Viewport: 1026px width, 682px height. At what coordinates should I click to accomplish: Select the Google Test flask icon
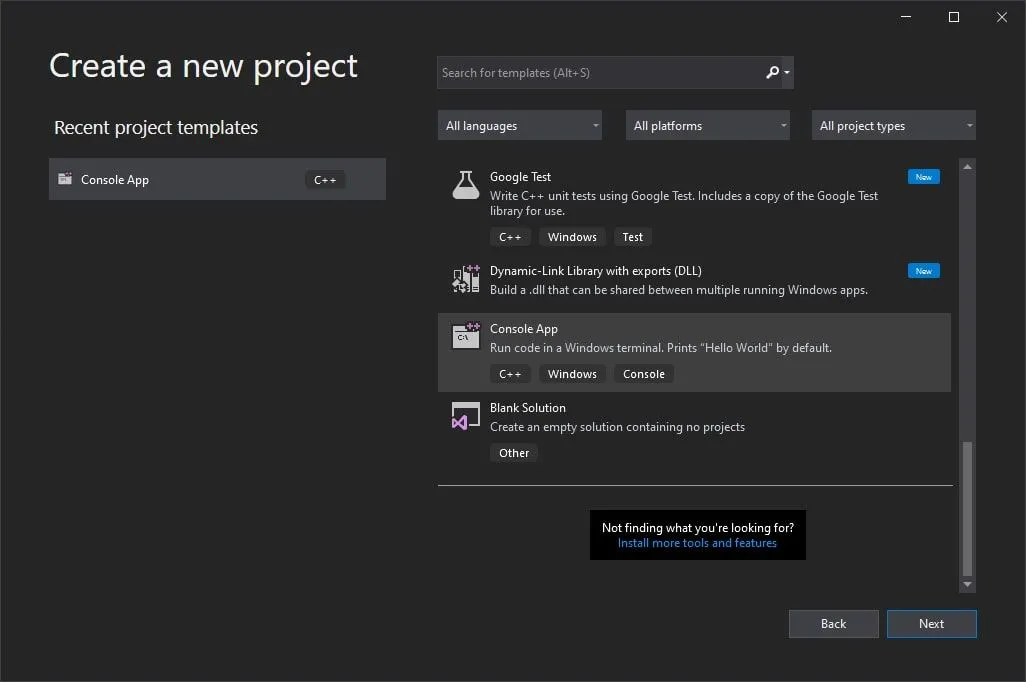tap(465, 185)
